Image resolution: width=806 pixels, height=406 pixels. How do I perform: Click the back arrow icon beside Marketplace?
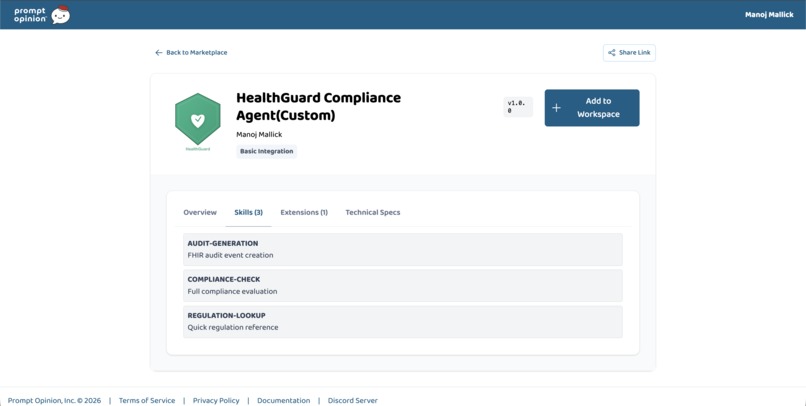(x=159, y=52)
